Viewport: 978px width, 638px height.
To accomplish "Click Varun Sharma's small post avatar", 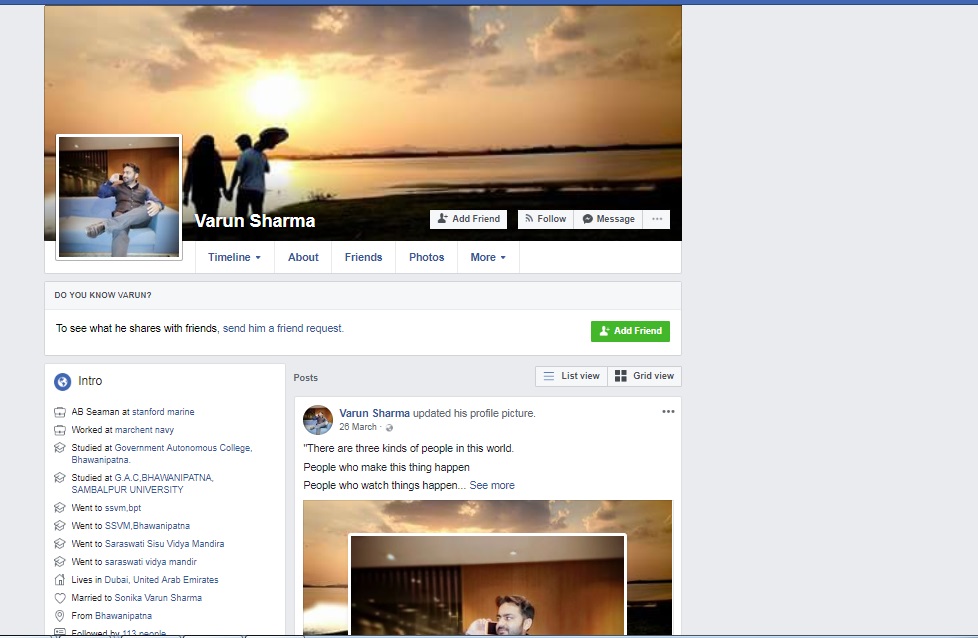I will [x=318, y=420].
